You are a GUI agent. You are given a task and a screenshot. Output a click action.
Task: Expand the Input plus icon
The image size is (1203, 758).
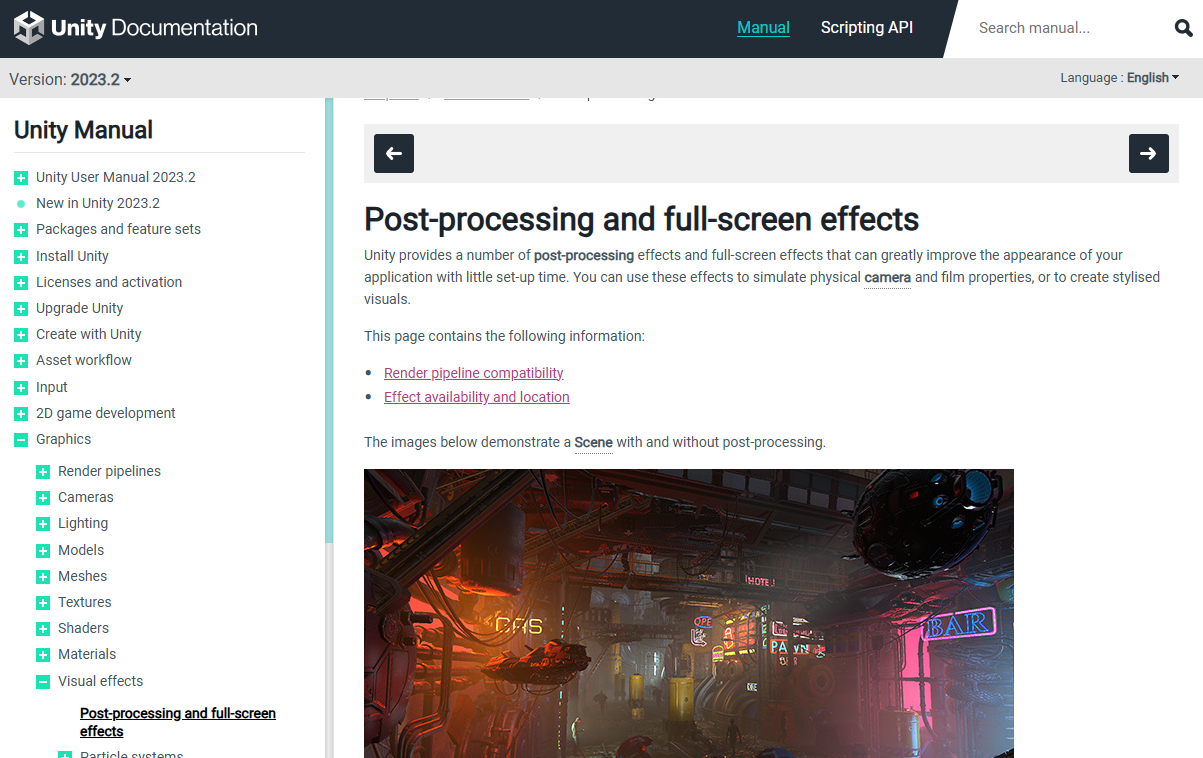[21, 388]
